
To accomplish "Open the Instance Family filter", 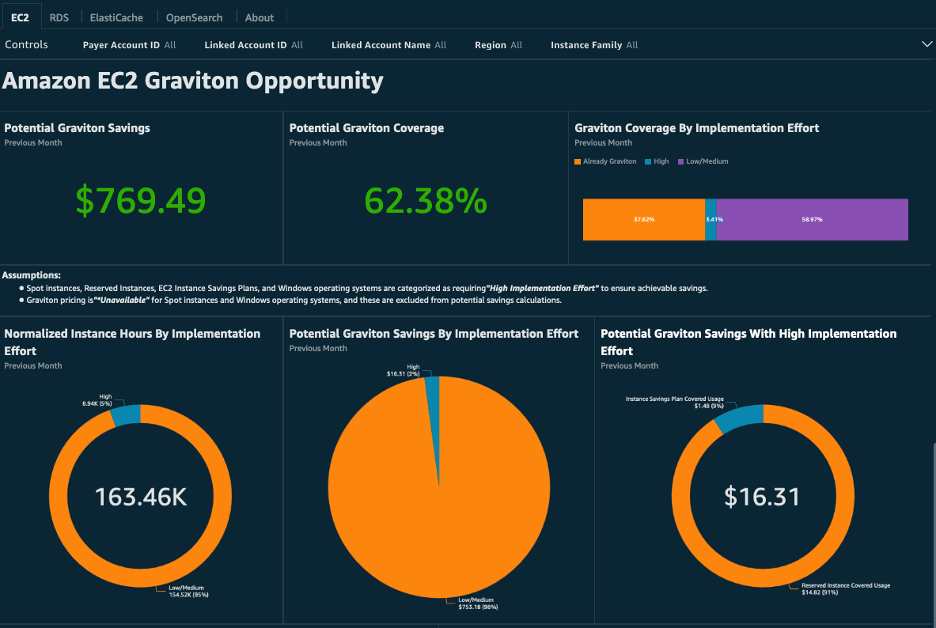I will tap(593, 45).
